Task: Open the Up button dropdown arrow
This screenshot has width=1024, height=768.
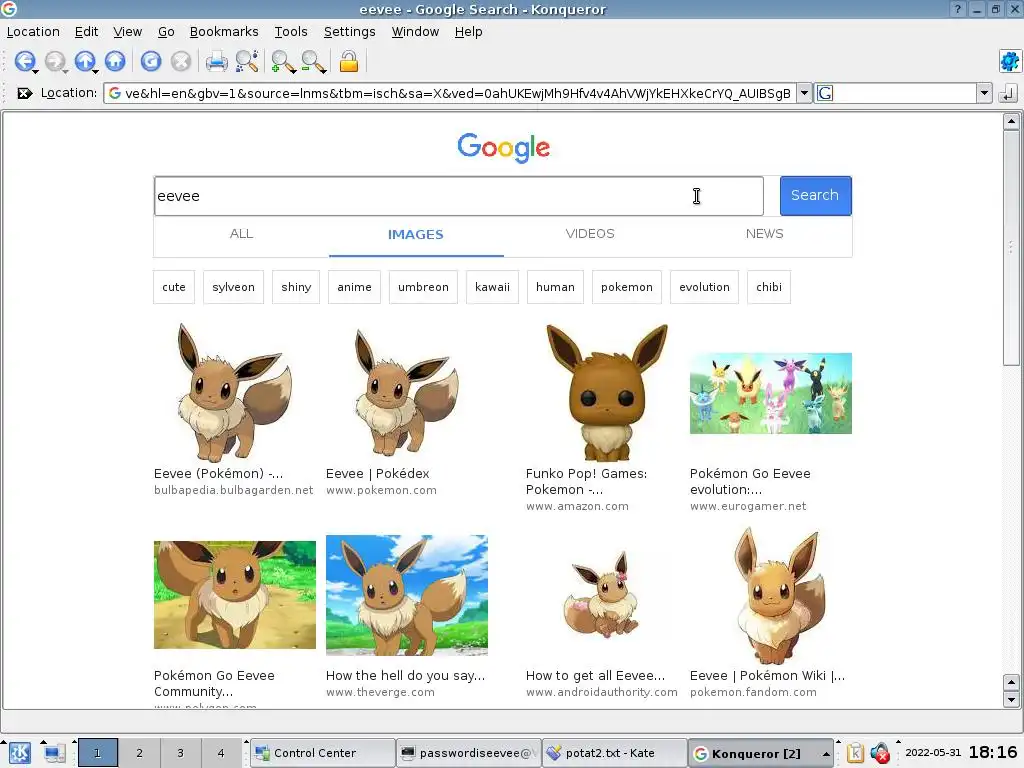Action: tap(96, 71)
